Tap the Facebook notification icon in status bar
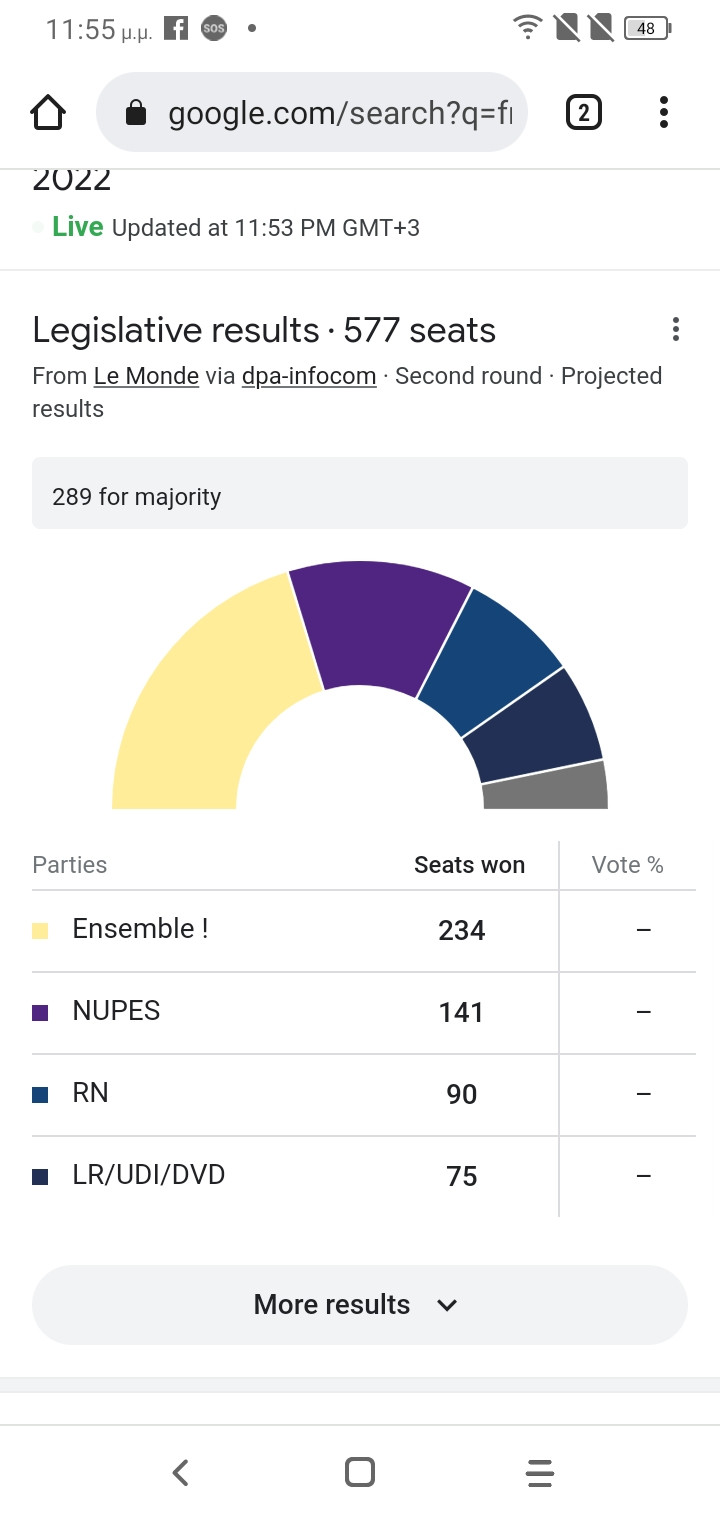 [176, 29]
